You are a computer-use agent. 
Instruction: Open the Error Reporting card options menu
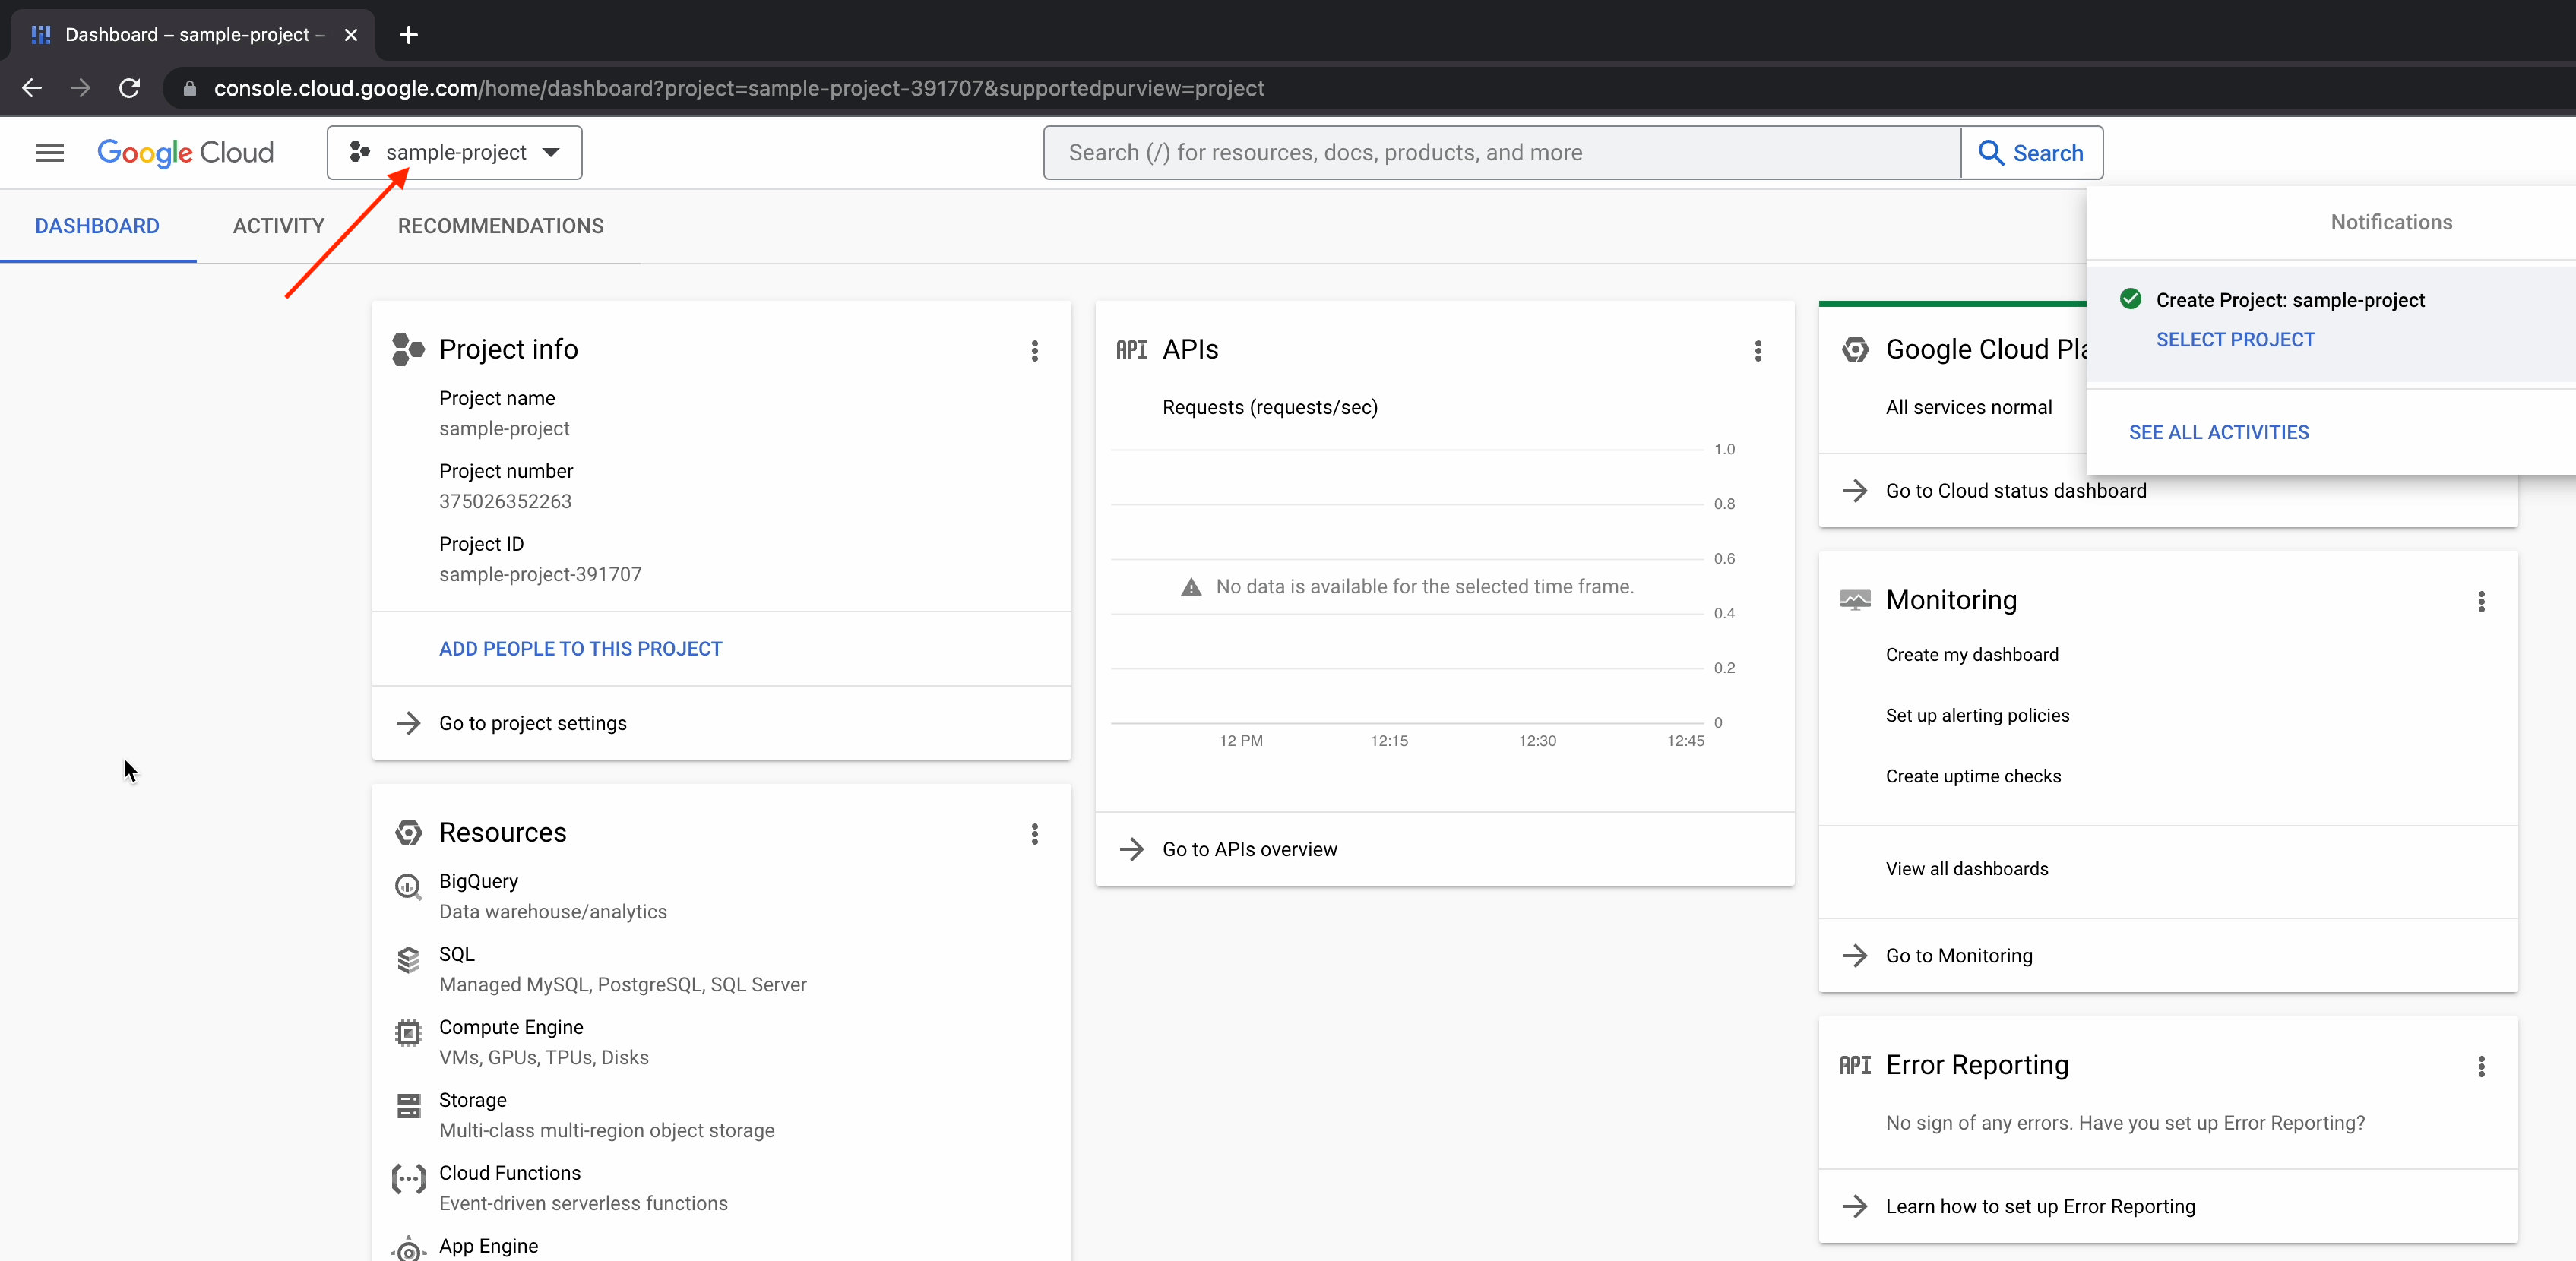(x=2480, y=1066)
